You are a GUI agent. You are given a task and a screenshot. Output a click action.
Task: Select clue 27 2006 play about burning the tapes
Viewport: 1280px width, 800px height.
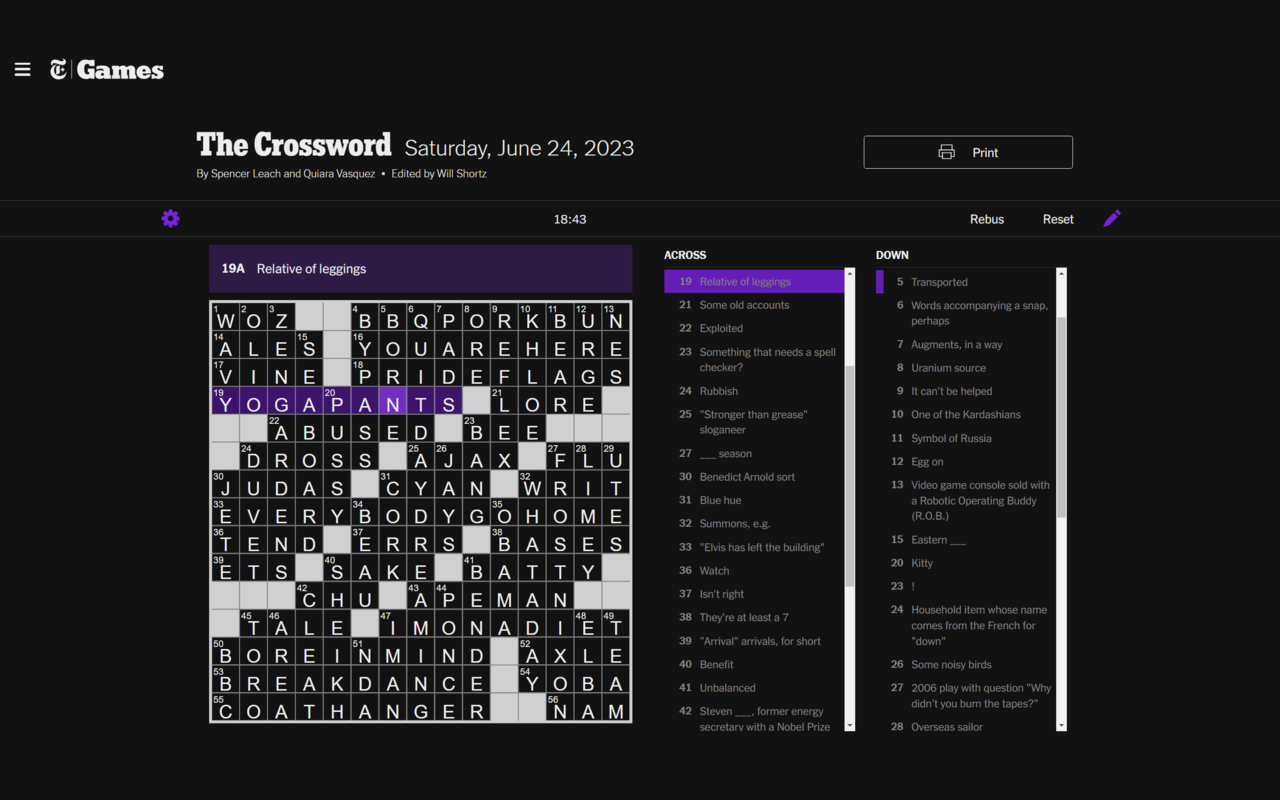966,695
